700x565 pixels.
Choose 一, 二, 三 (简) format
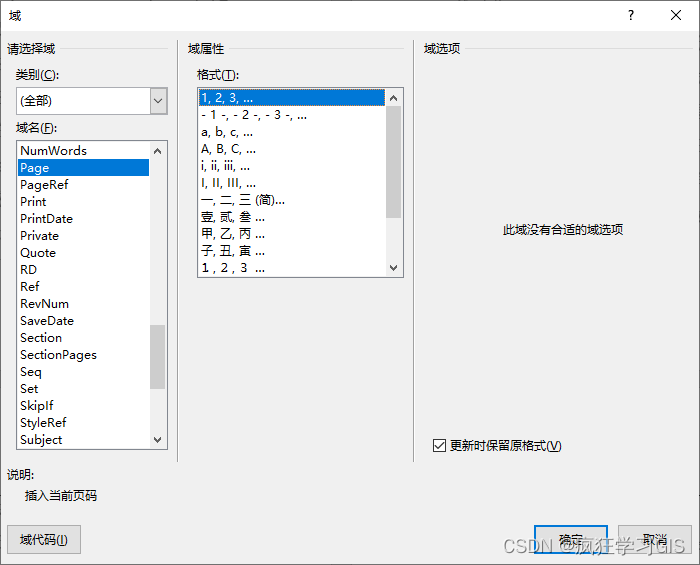click(292, 200)
